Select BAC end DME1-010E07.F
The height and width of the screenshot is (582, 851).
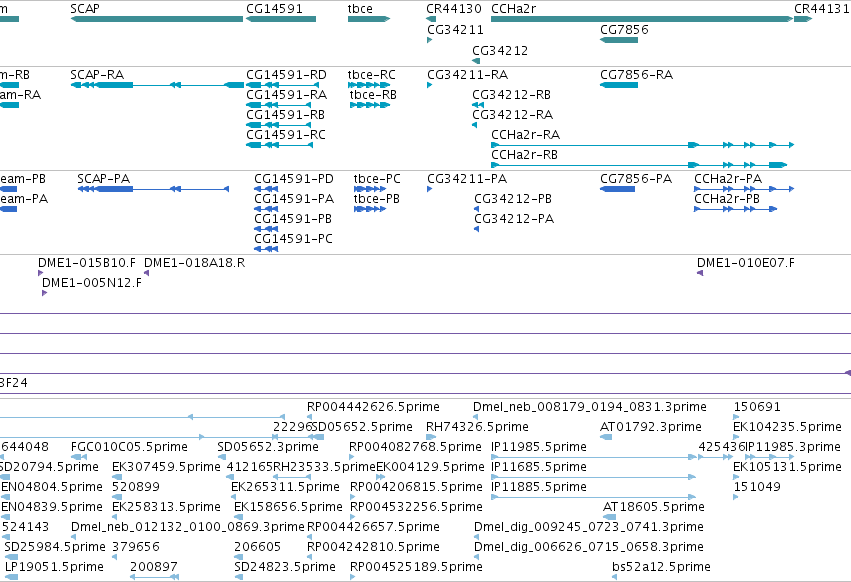[746, 263]
